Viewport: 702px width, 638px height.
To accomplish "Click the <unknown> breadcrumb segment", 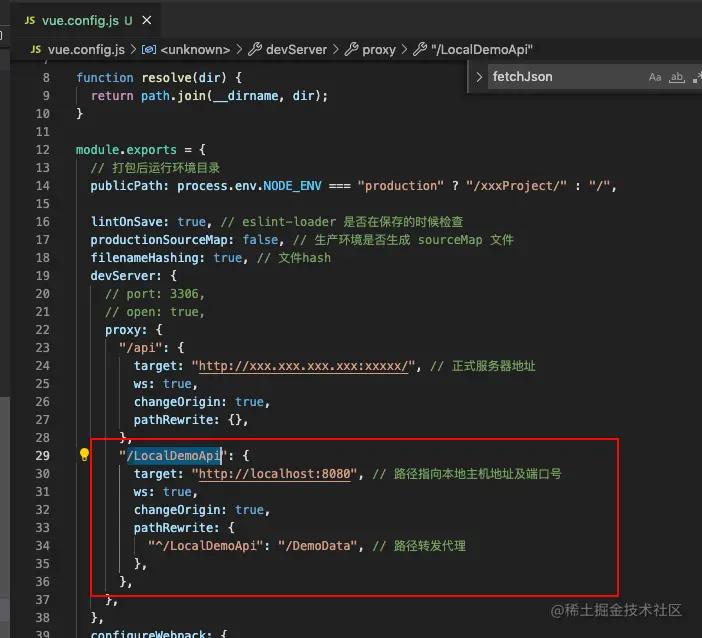I will tap(195, 49).
